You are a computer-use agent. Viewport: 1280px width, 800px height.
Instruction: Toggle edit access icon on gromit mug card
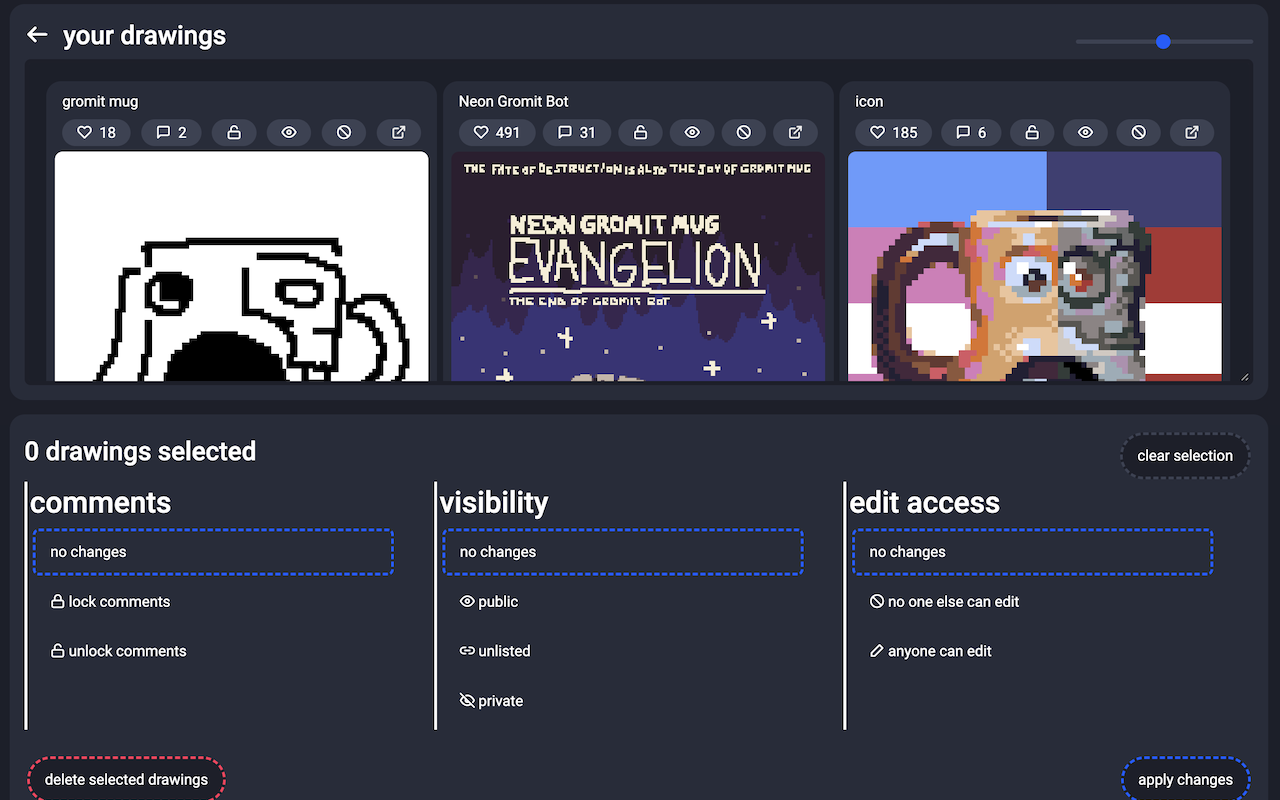(x=344, y=132)
